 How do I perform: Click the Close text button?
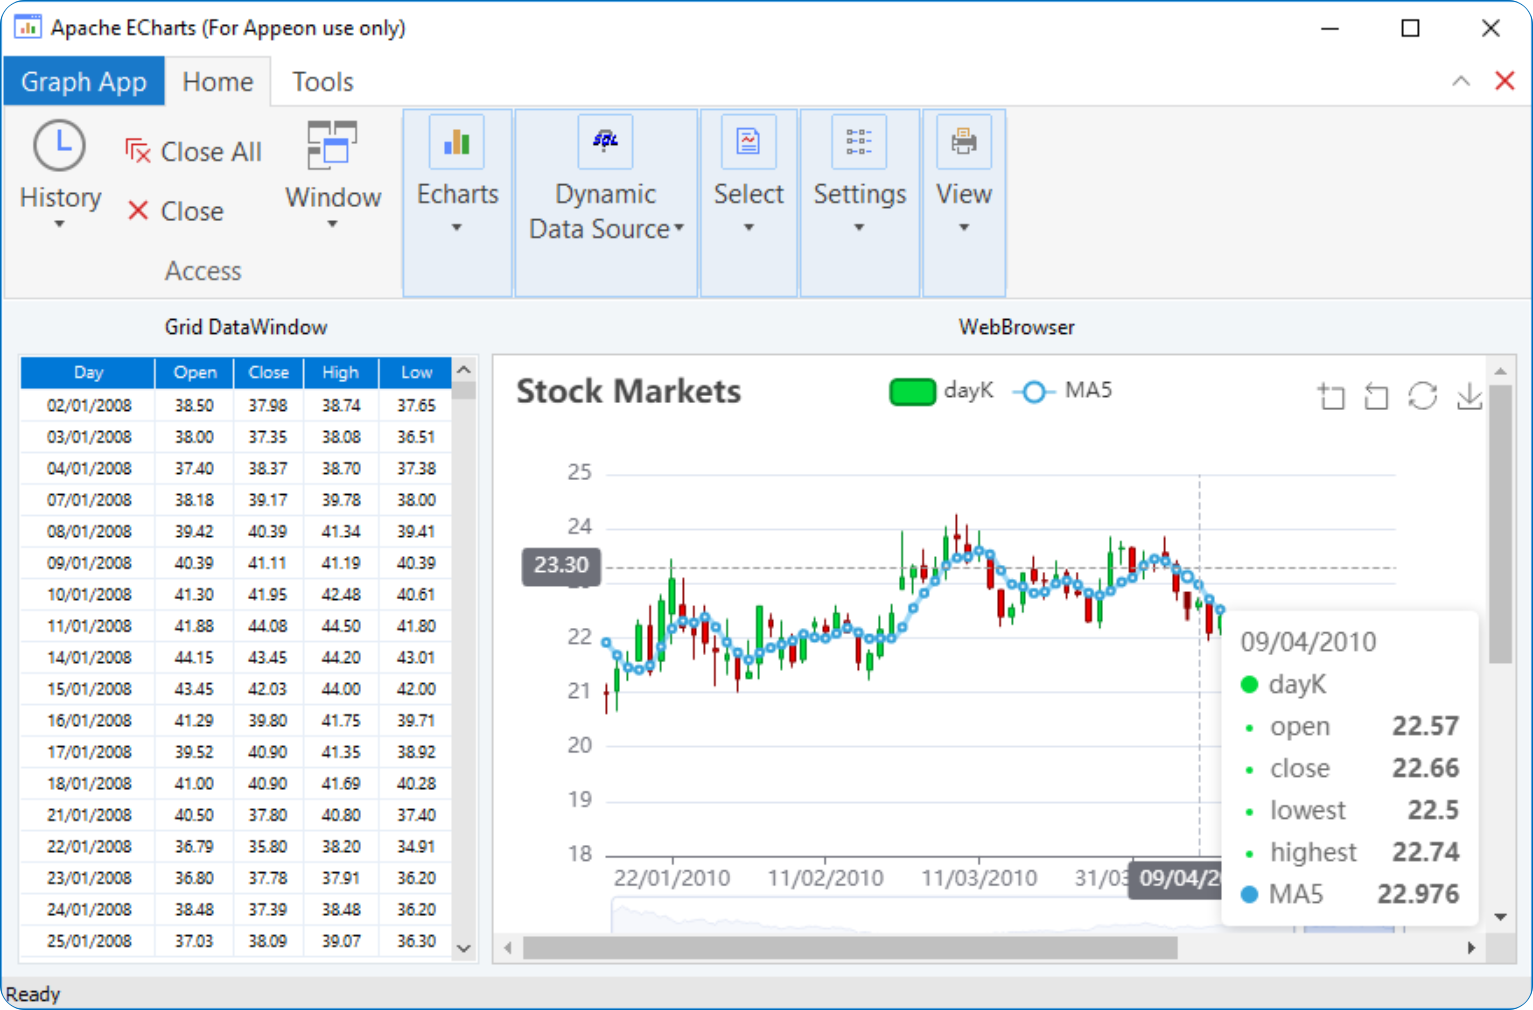click(x=192, y=211)
